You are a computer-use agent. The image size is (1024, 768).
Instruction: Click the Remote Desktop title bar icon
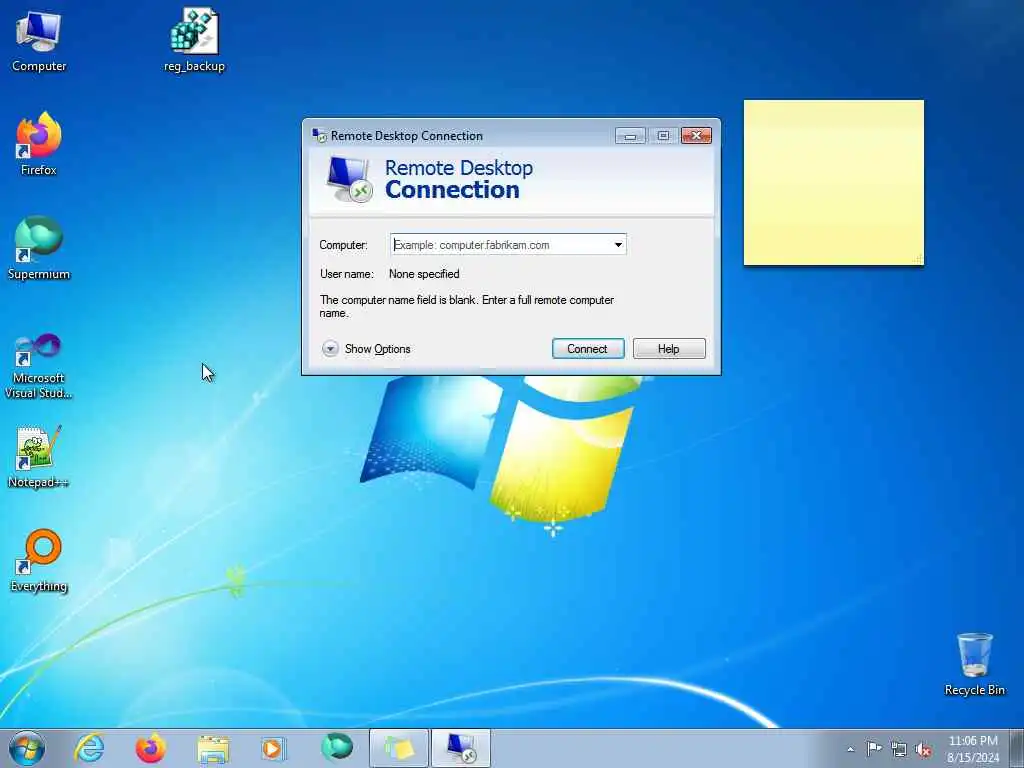coord(319,135)
